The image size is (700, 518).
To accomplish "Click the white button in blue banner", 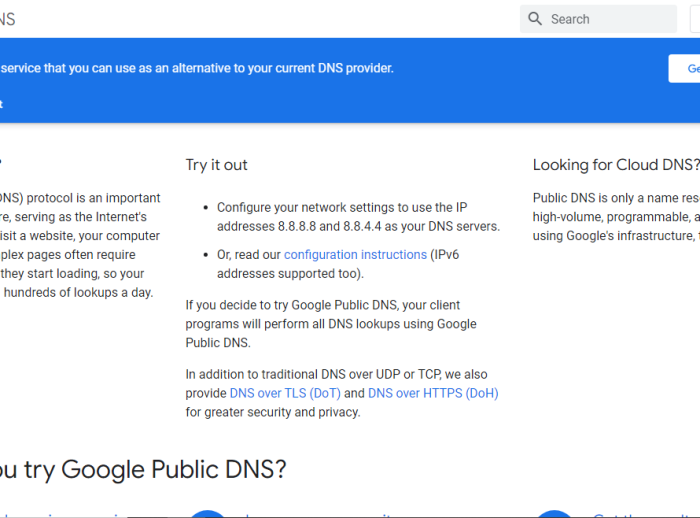I will [684, 68].
